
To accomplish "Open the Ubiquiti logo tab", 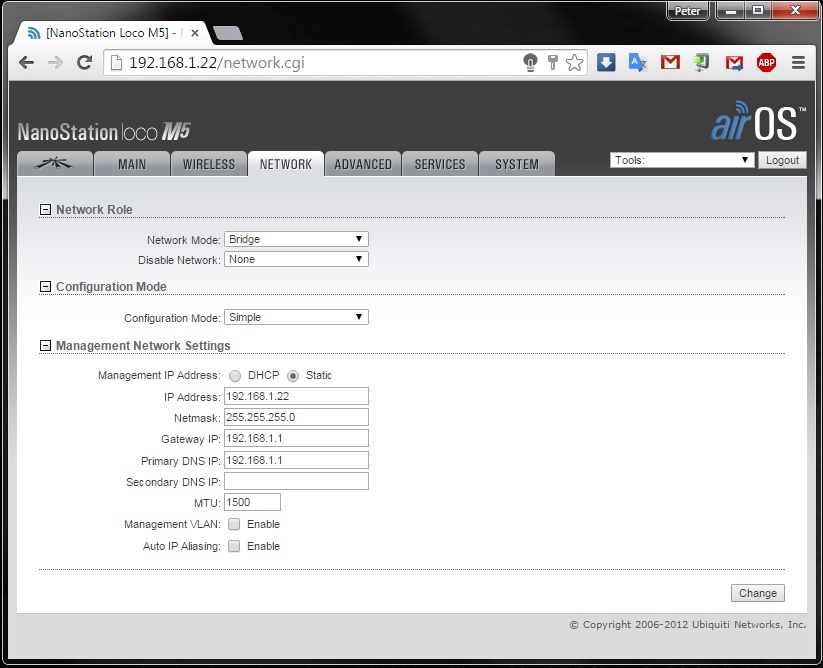I will coord(55,164).
